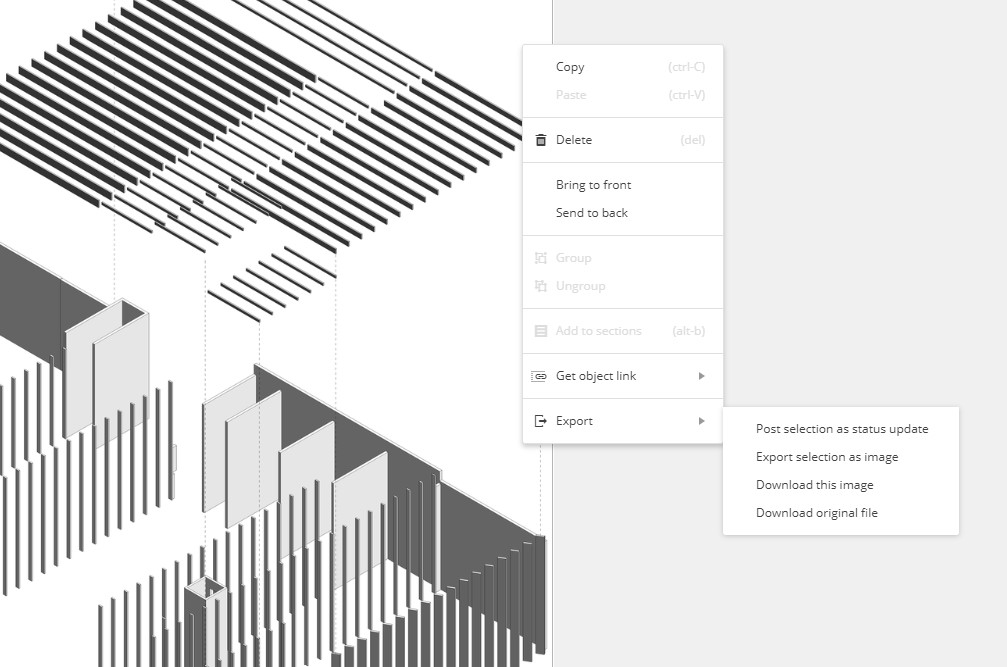Click the Ungroup icon in context menu

click(x=541, y=286)
